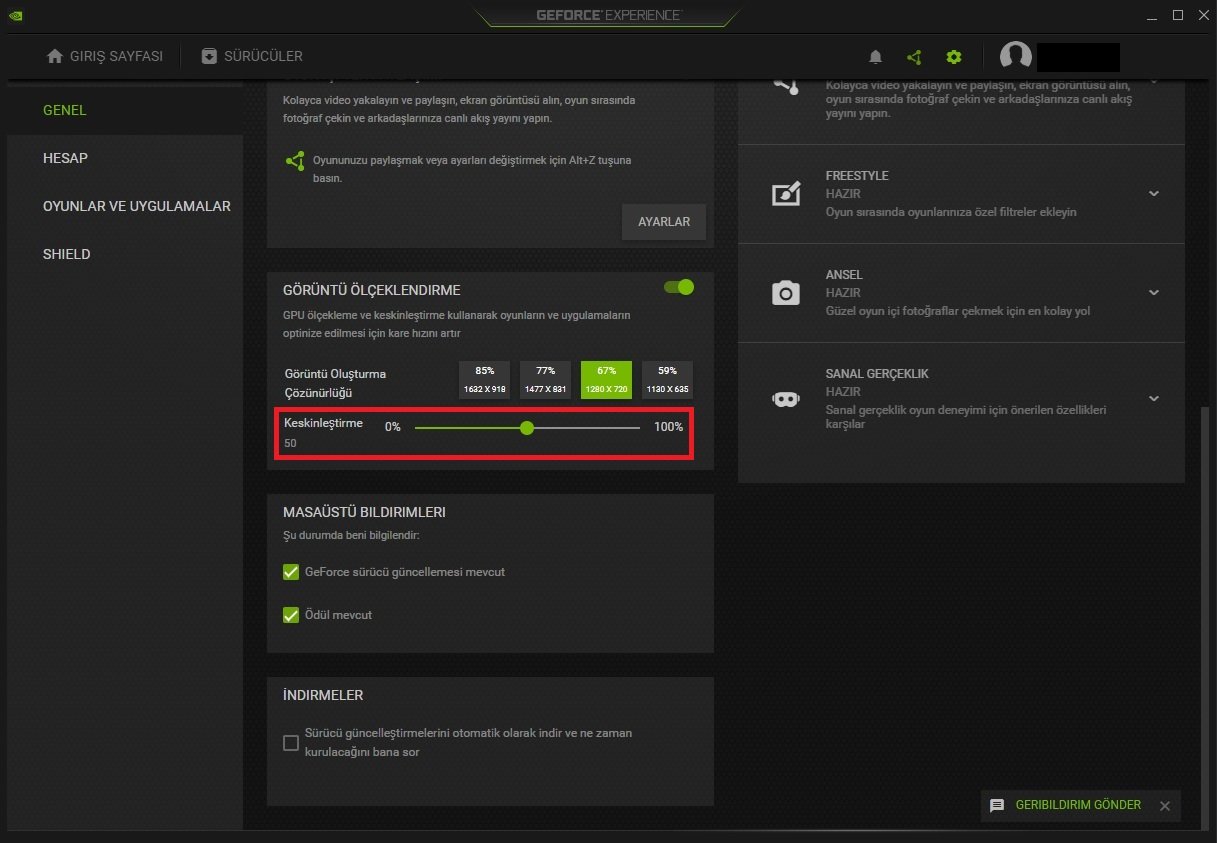Click the Ansel camera icon
1217x843 pixels.
point(786,293)
